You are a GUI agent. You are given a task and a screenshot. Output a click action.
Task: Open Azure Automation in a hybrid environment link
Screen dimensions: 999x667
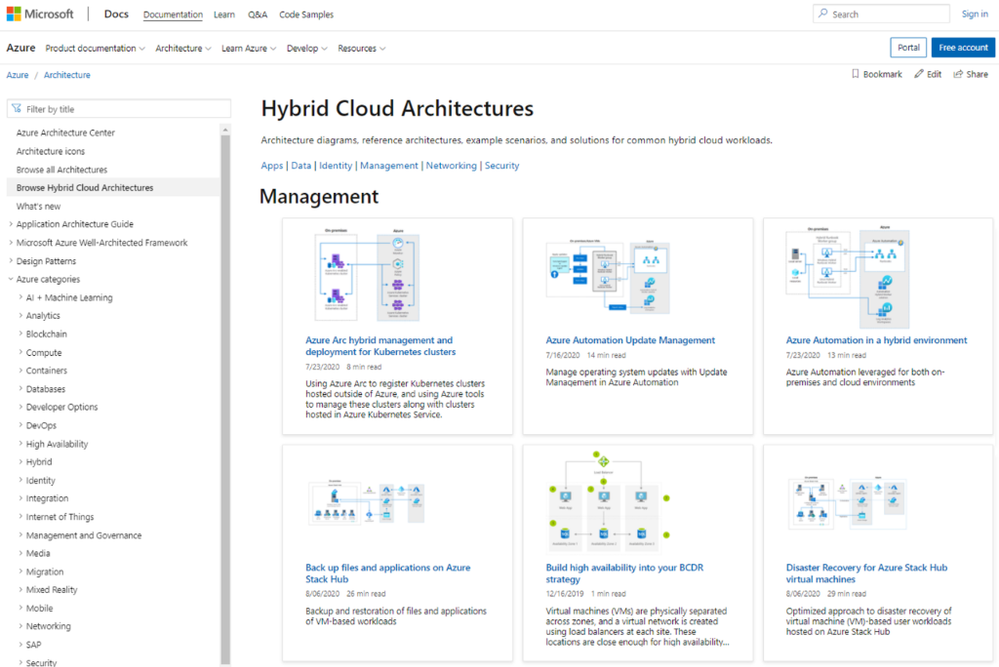876,340
